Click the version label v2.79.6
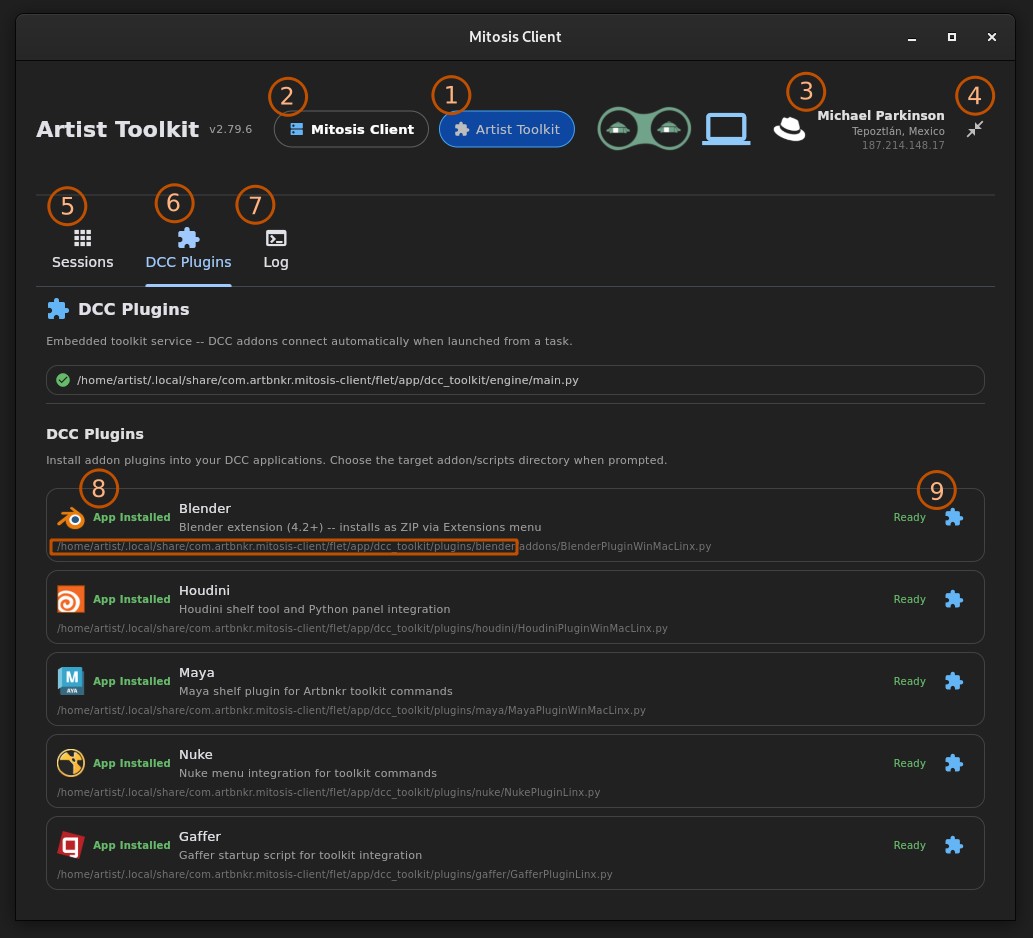Screen dimensions: 1033x938 coord(231,129)
